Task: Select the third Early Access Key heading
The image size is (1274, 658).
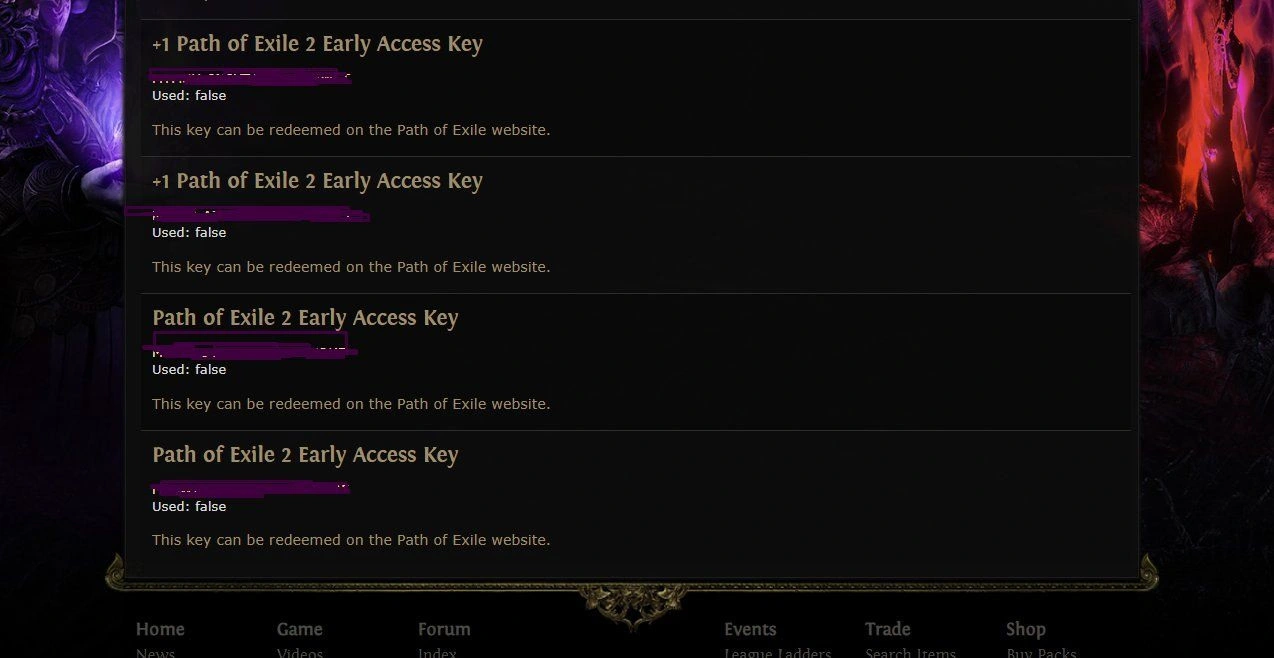Action: pos(305,318)
